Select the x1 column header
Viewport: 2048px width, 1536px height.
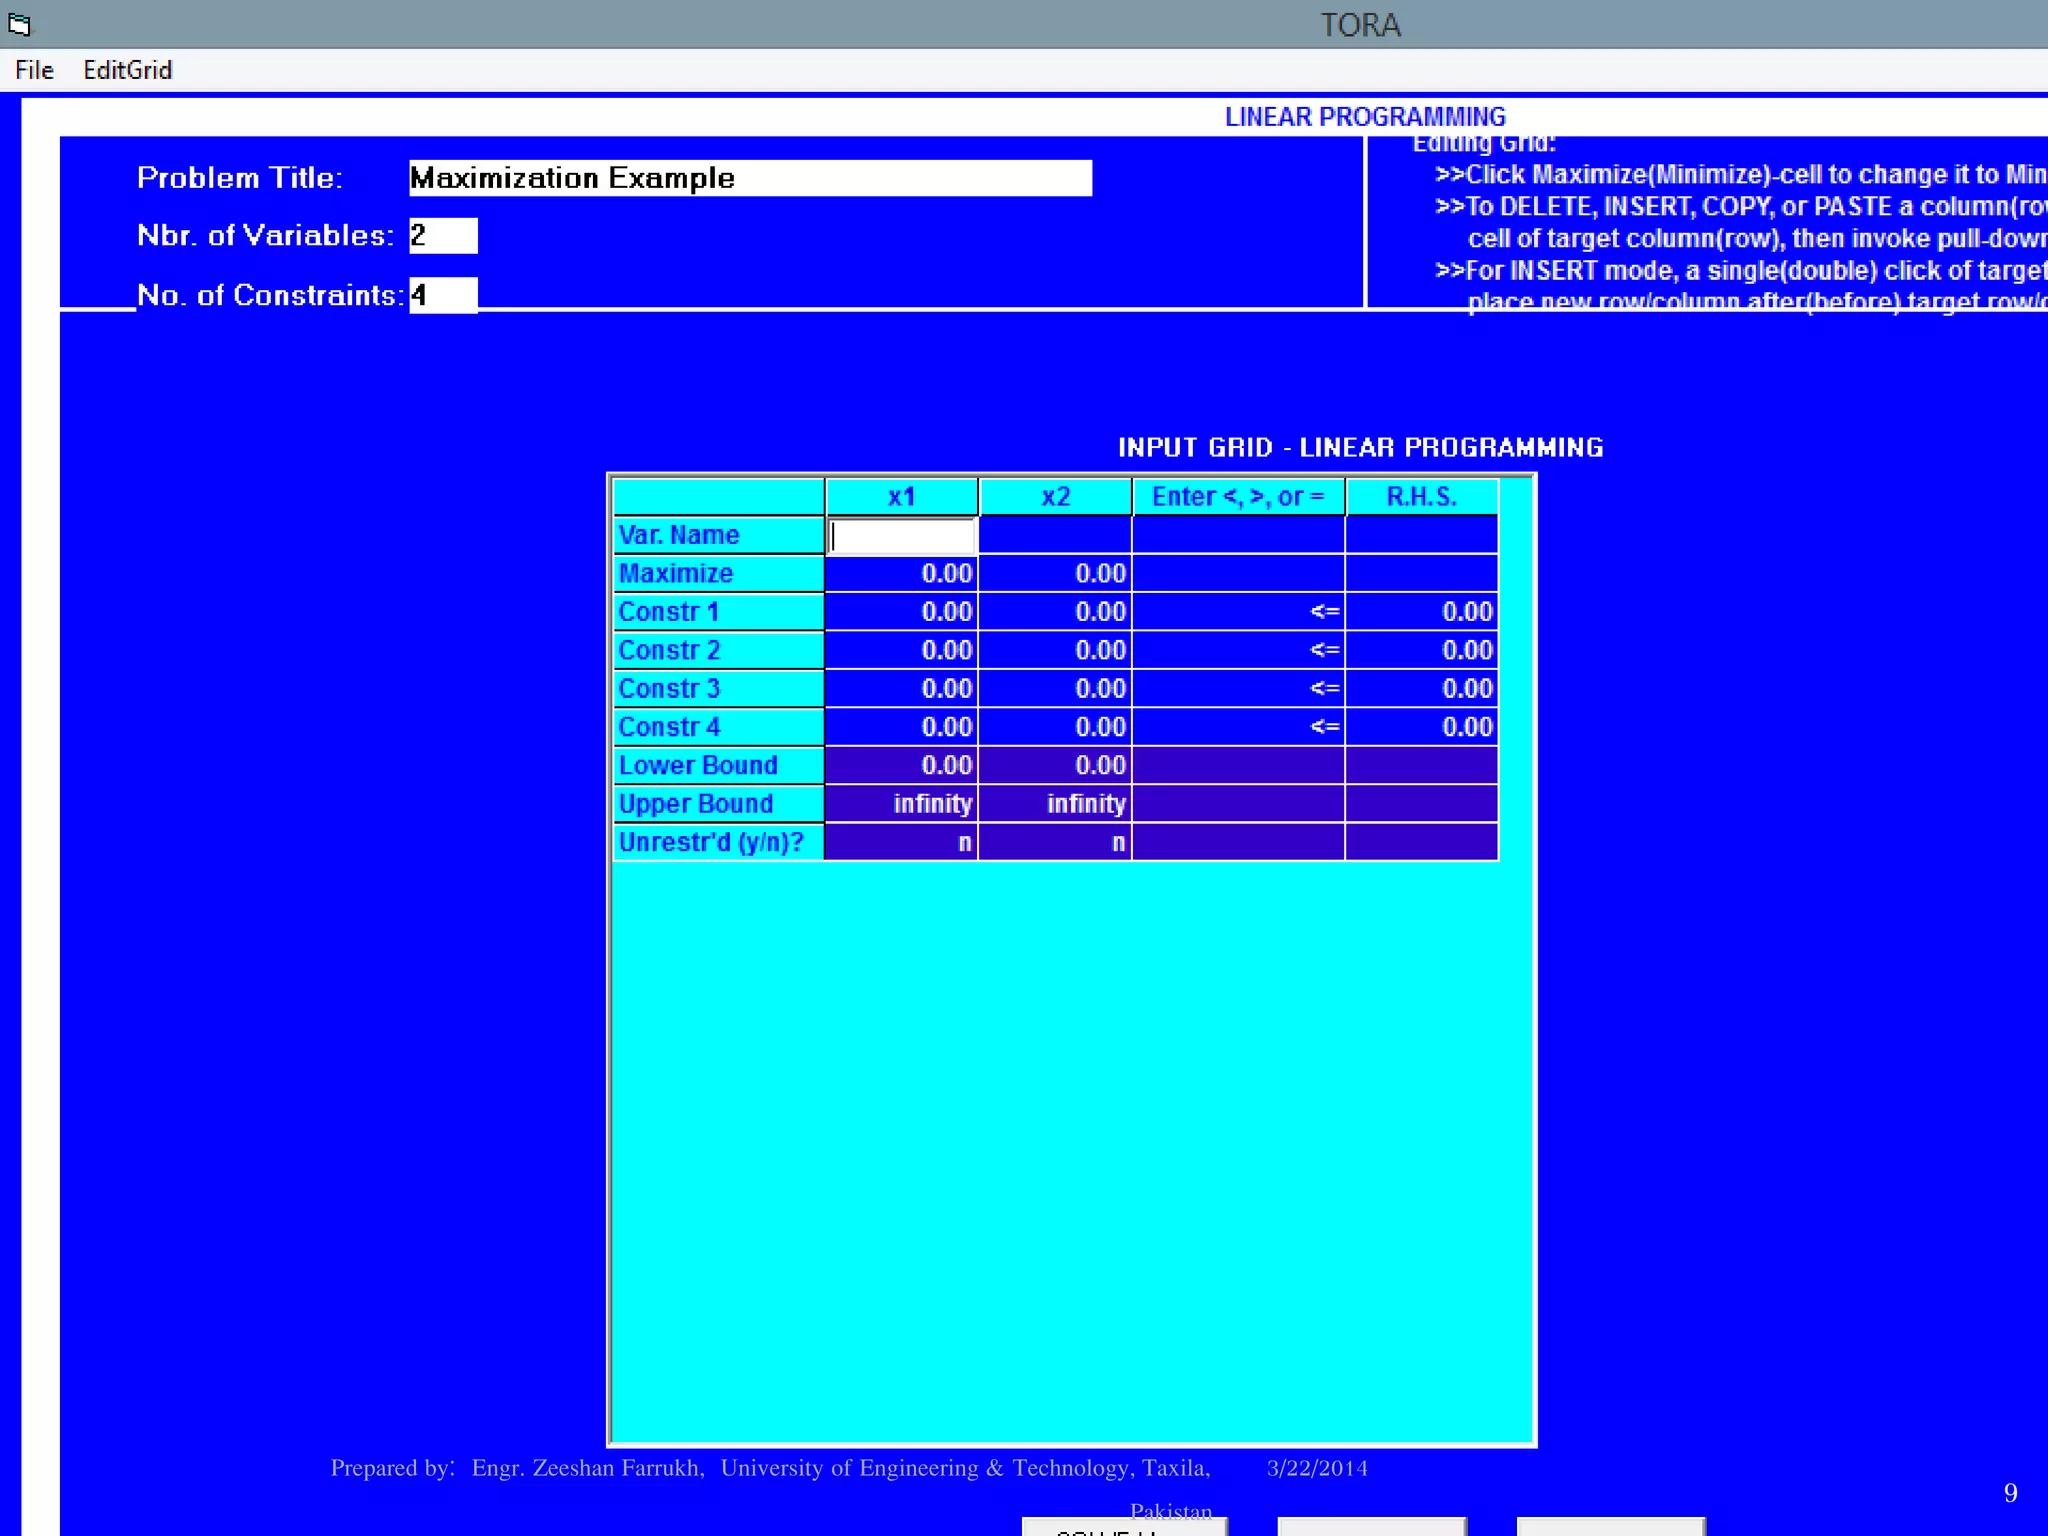coord(901,496)
